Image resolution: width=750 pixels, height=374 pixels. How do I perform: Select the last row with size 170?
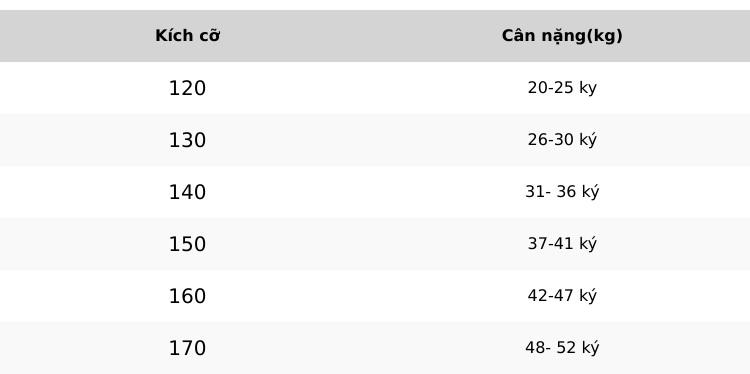(375, 348)
